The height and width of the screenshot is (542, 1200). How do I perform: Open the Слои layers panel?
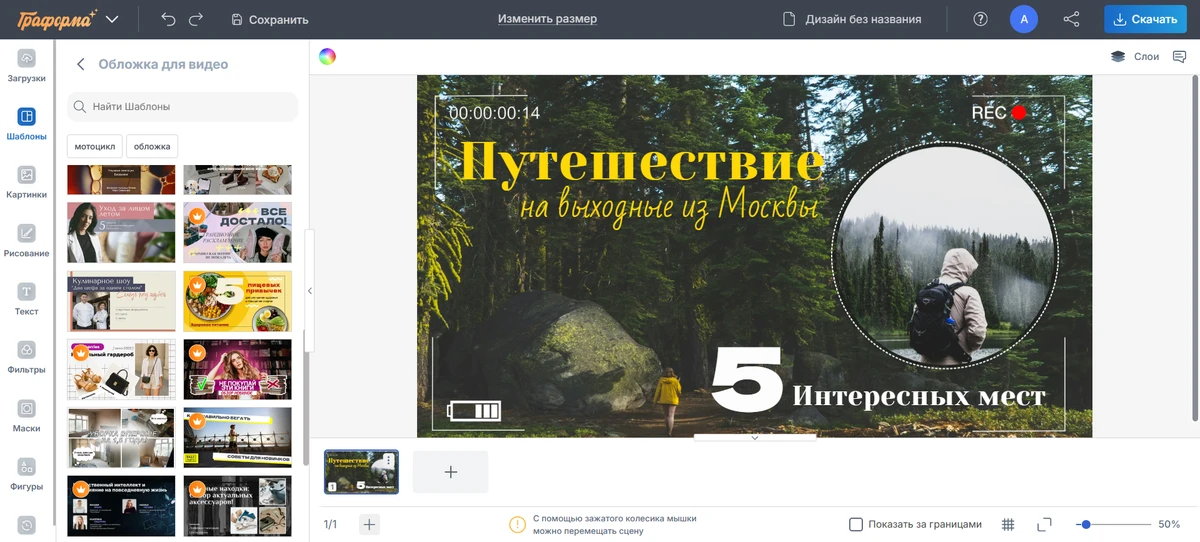click(x=1135, y=57)
